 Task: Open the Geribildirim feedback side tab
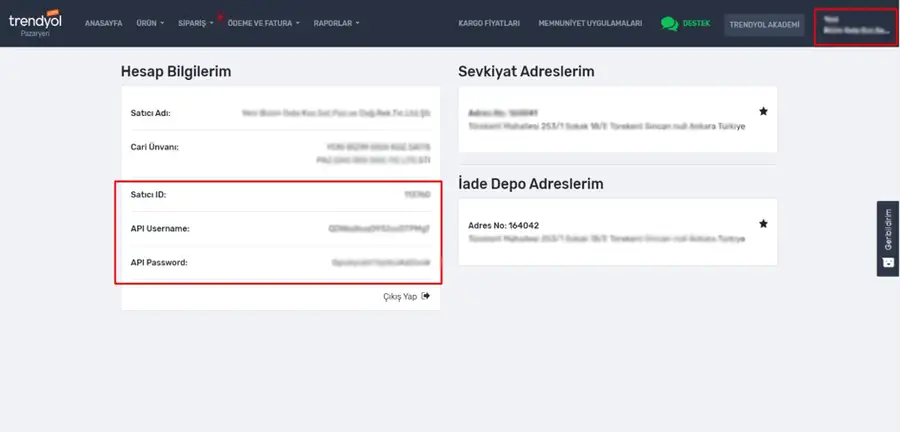tap(888, 238)
